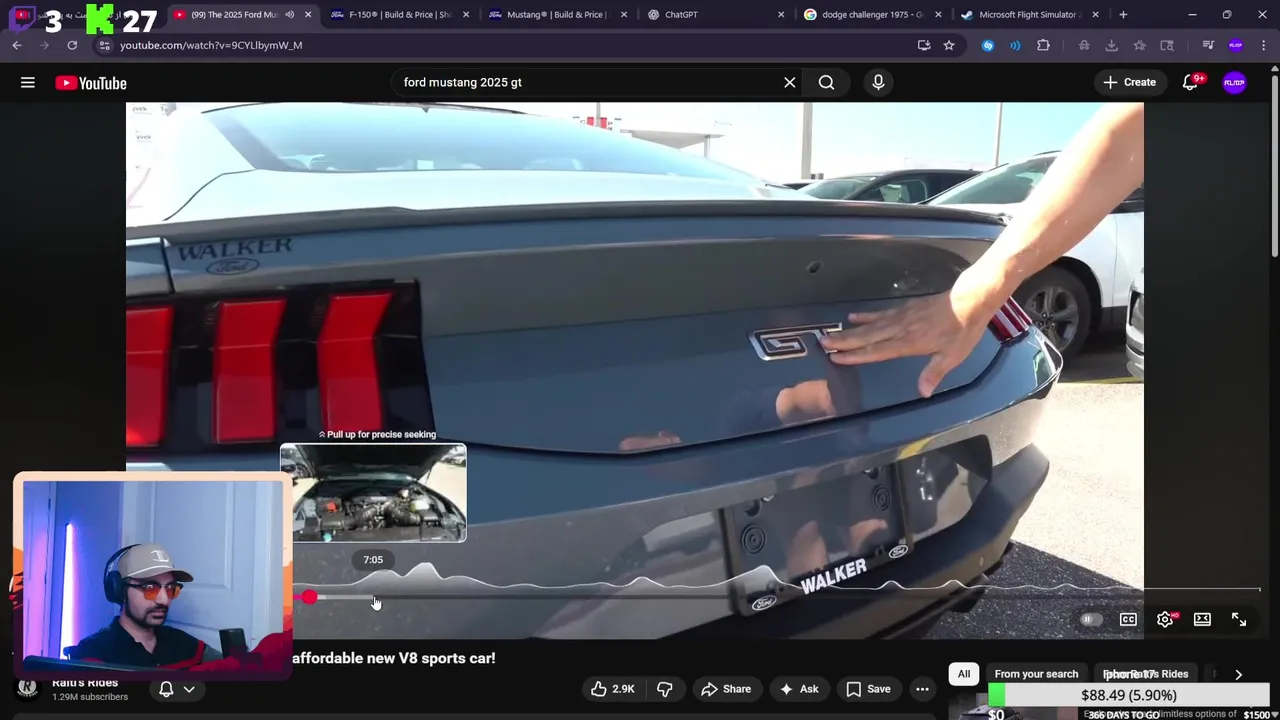
Task: Like the video with 2.9K likes
Action: 612,689
